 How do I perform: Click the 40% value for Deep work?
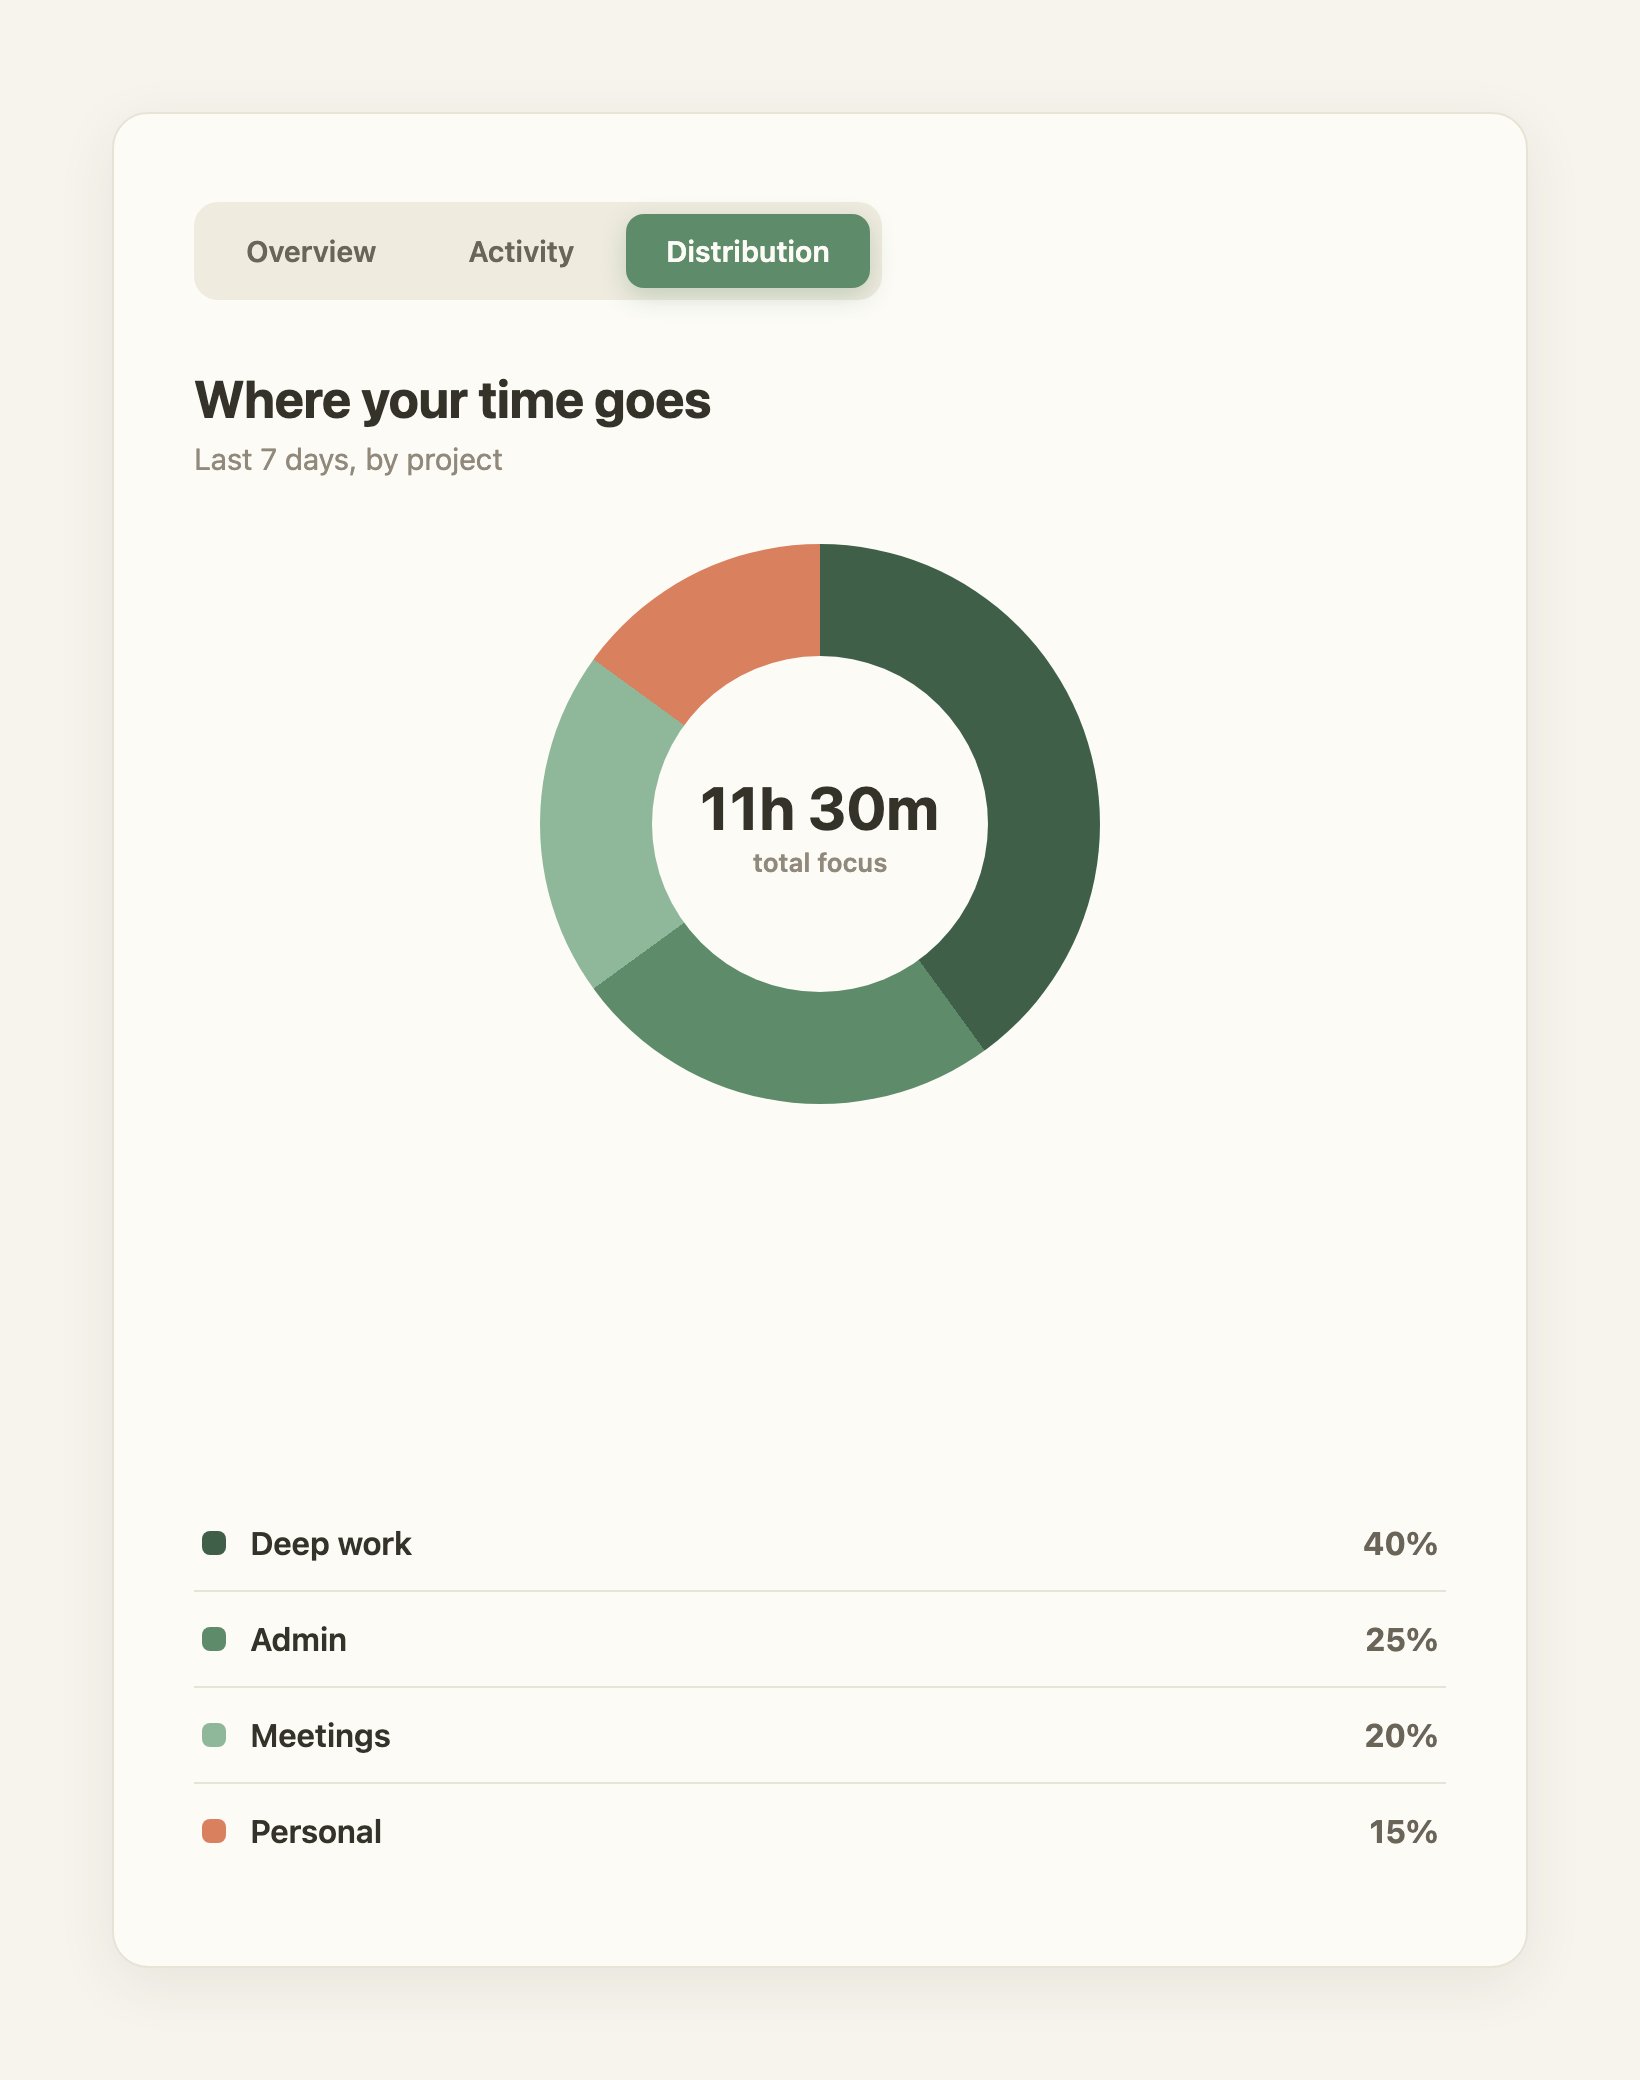click(x=1400, y=1543)
